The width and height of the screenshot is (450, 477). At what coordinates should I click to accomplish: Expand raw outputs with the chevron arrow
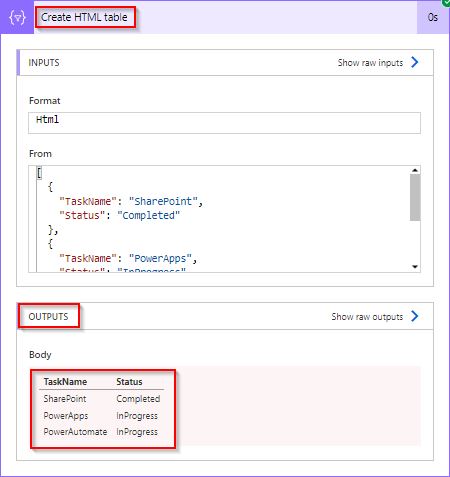[x=414, y=316]
